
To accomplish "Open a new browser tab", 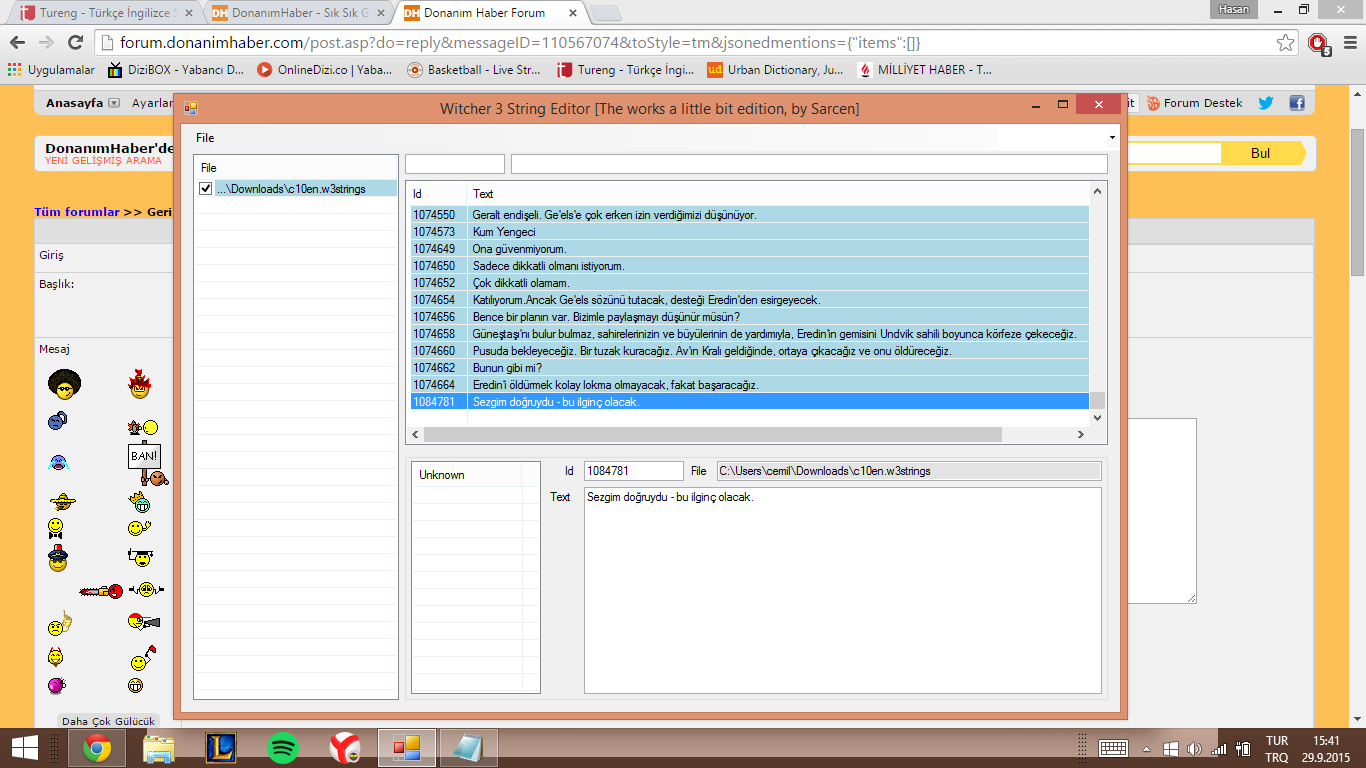I will pyautogui.click(x=606, y=13).
